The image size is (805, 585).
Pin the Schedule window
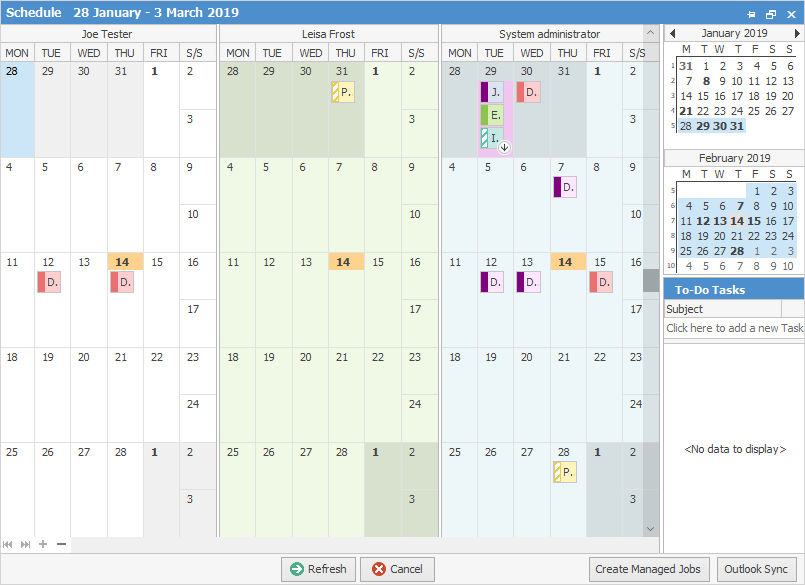(x=752, y=14)
